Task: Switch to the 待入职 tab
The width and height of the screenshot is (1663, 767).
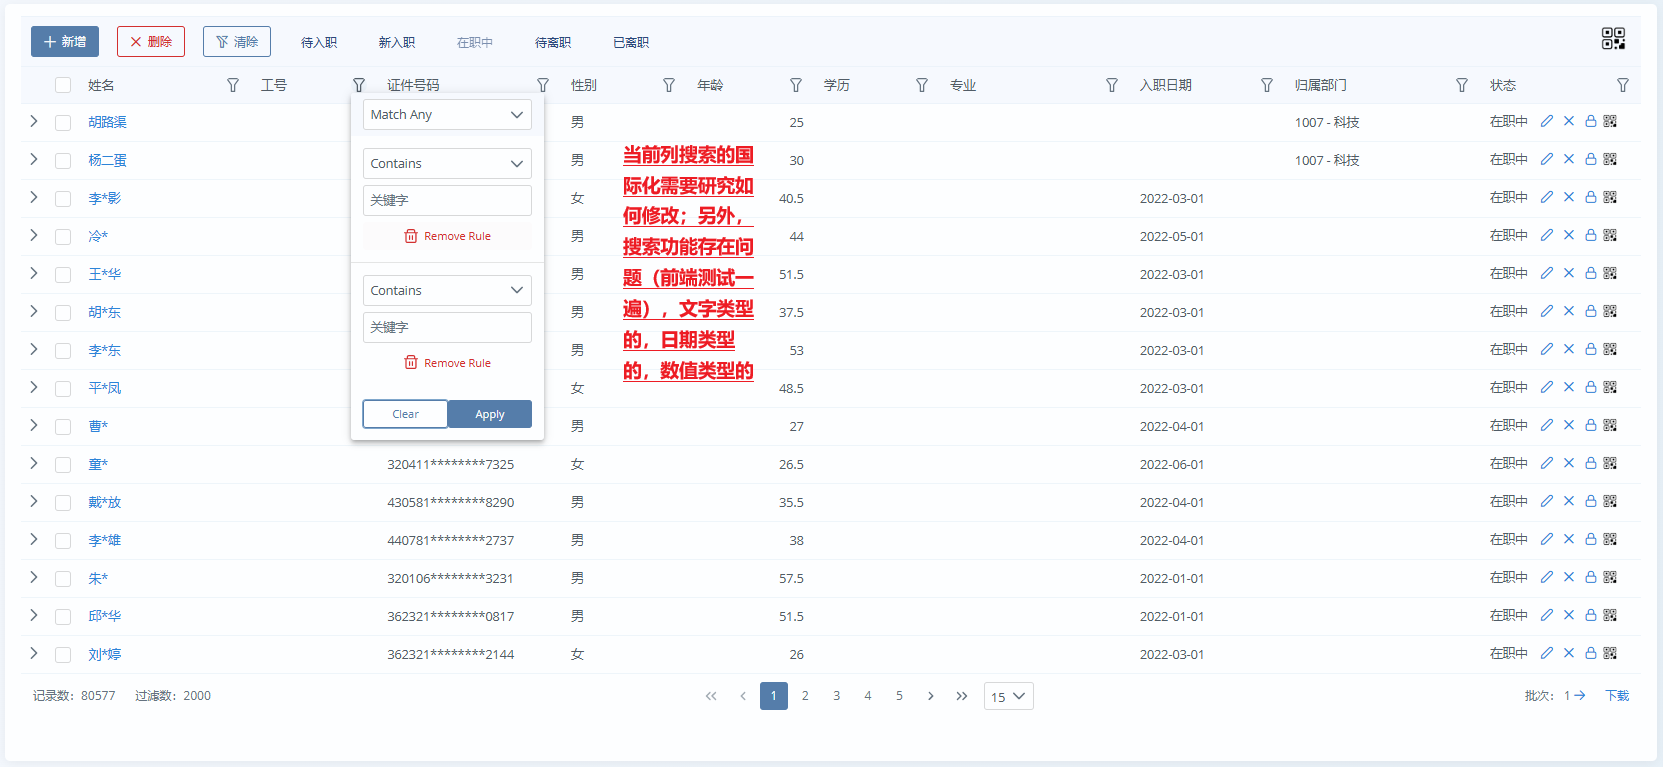Action: 319,42
